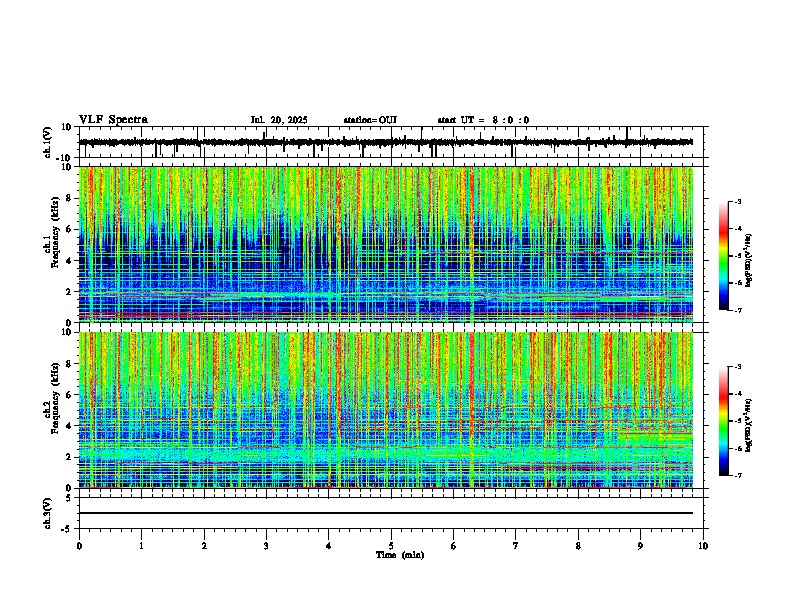Click the "10" tick on the Time axis
The height and width of the screenshot is (612, 792).
point(703,546)
